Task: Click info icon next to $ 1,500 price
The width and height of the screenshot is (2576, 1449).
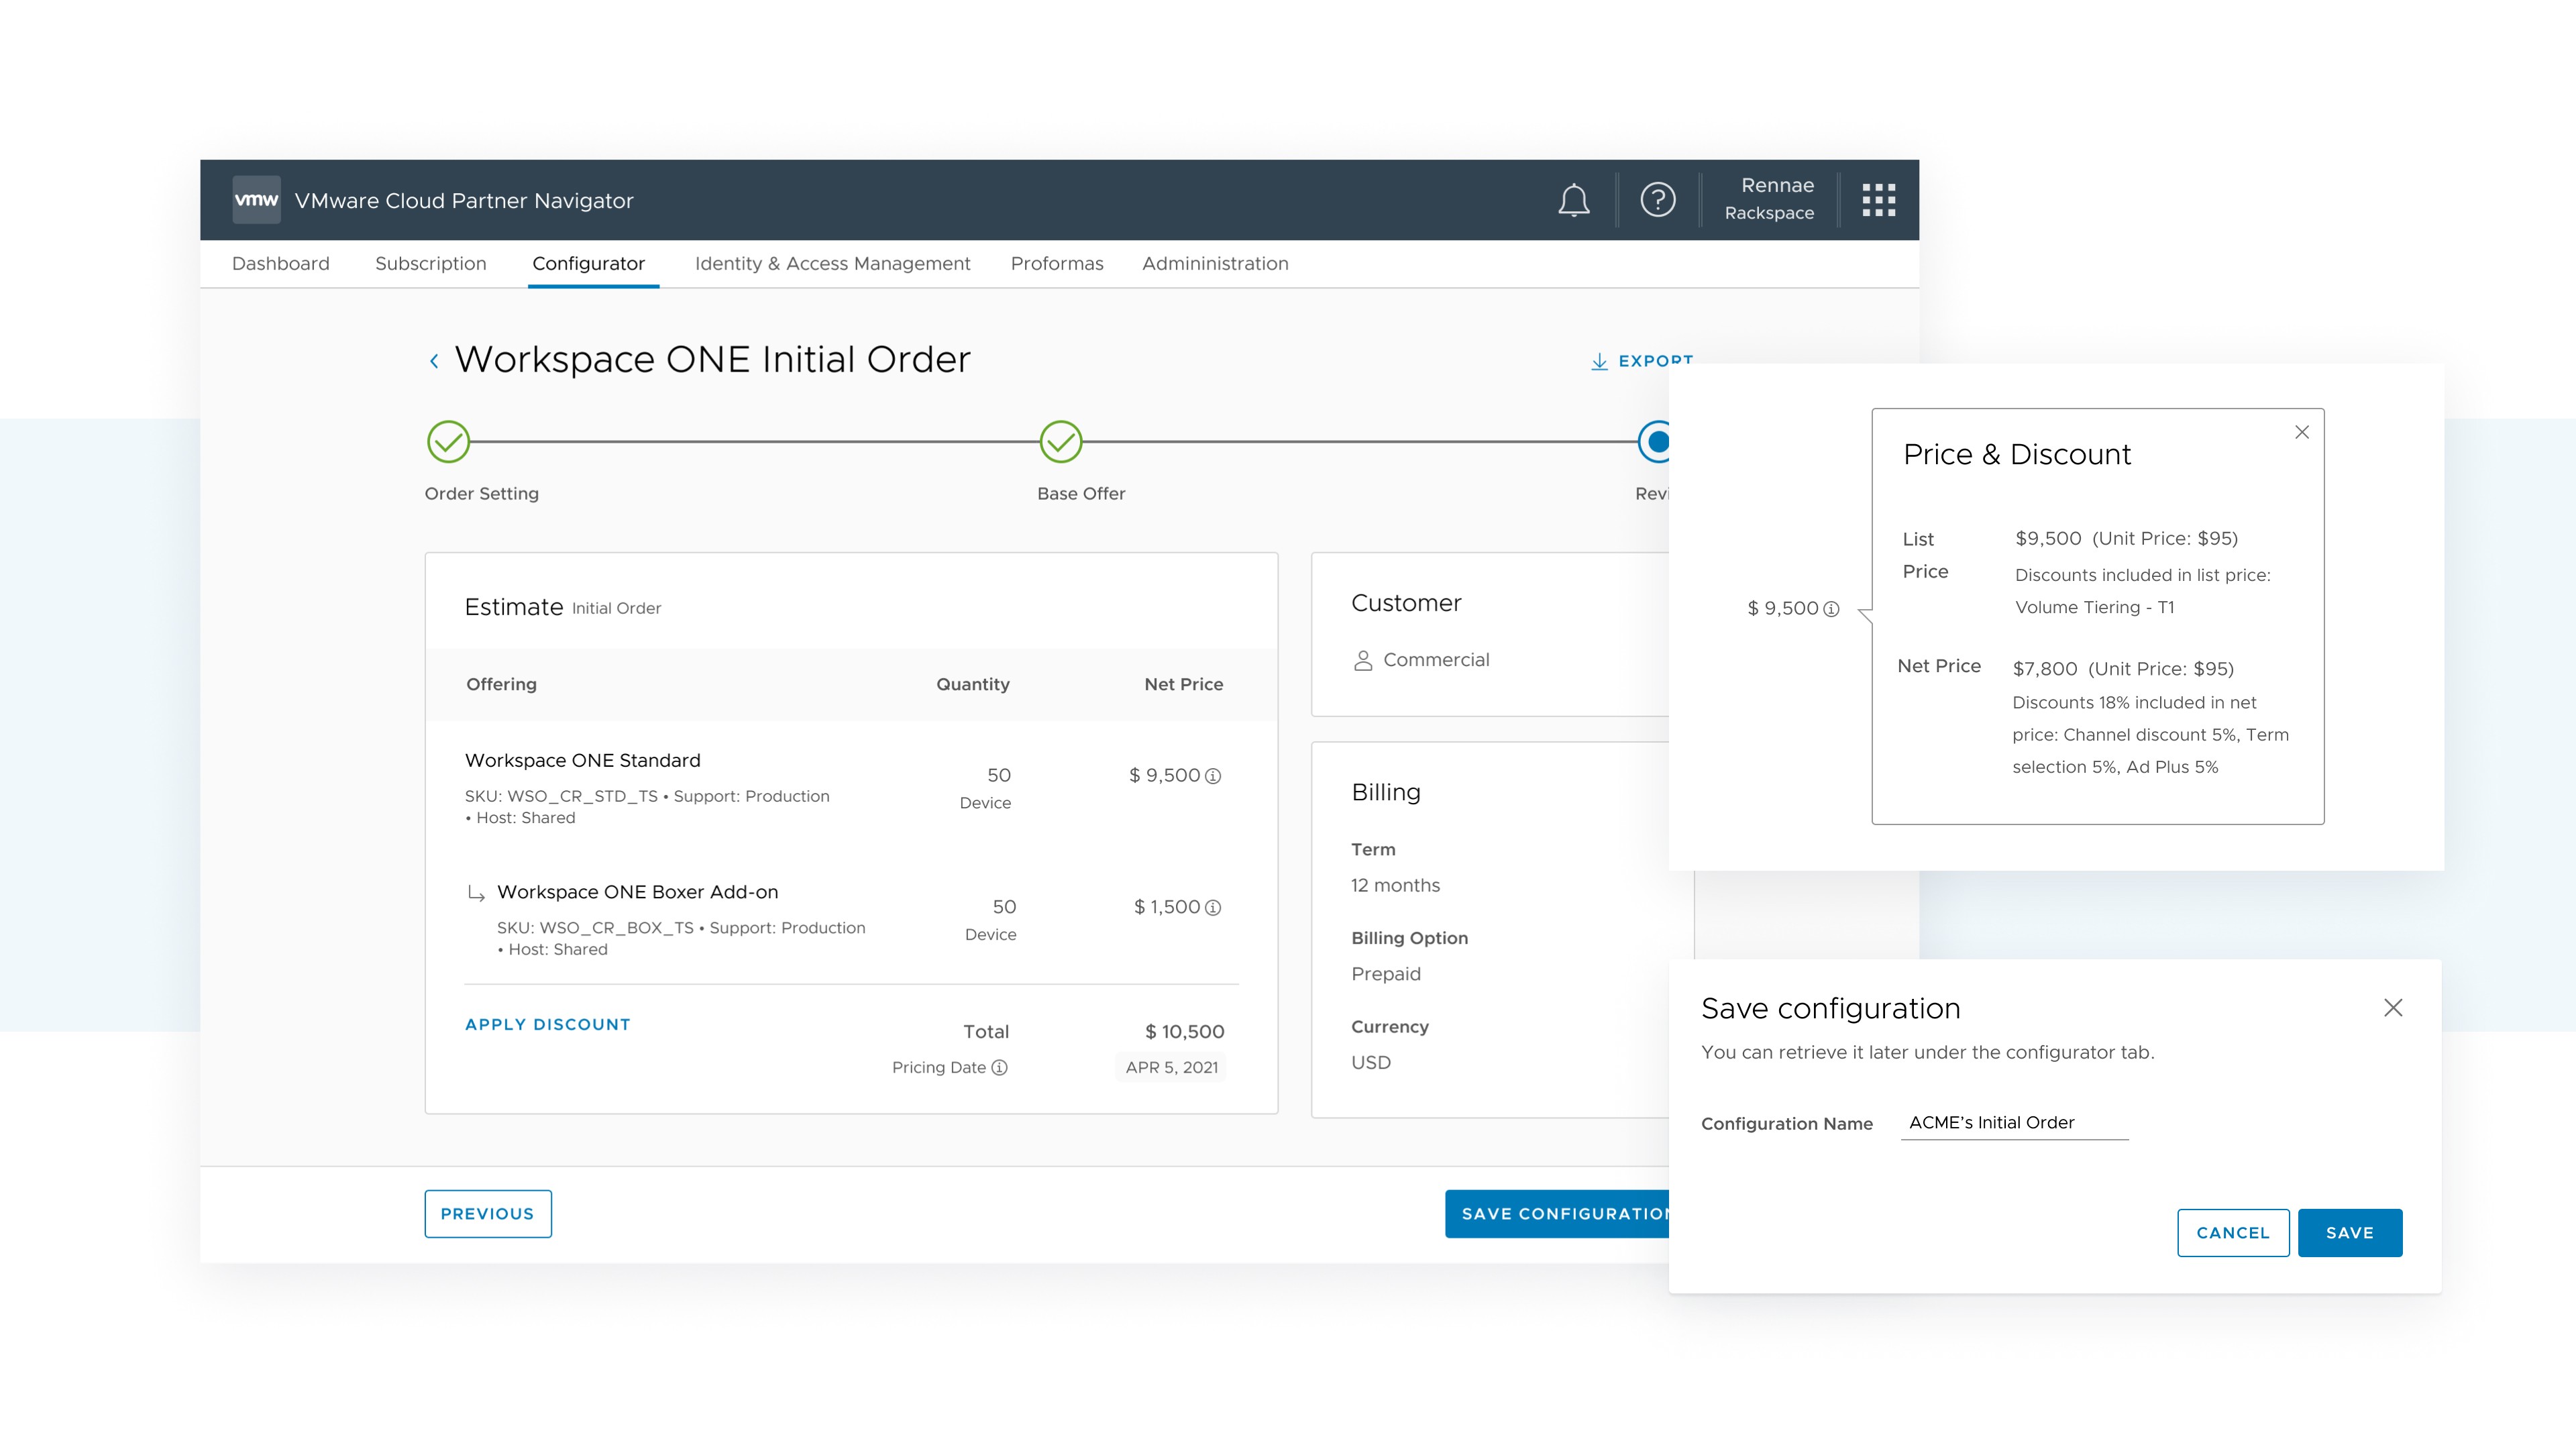Action: (x=1213, y=908)
